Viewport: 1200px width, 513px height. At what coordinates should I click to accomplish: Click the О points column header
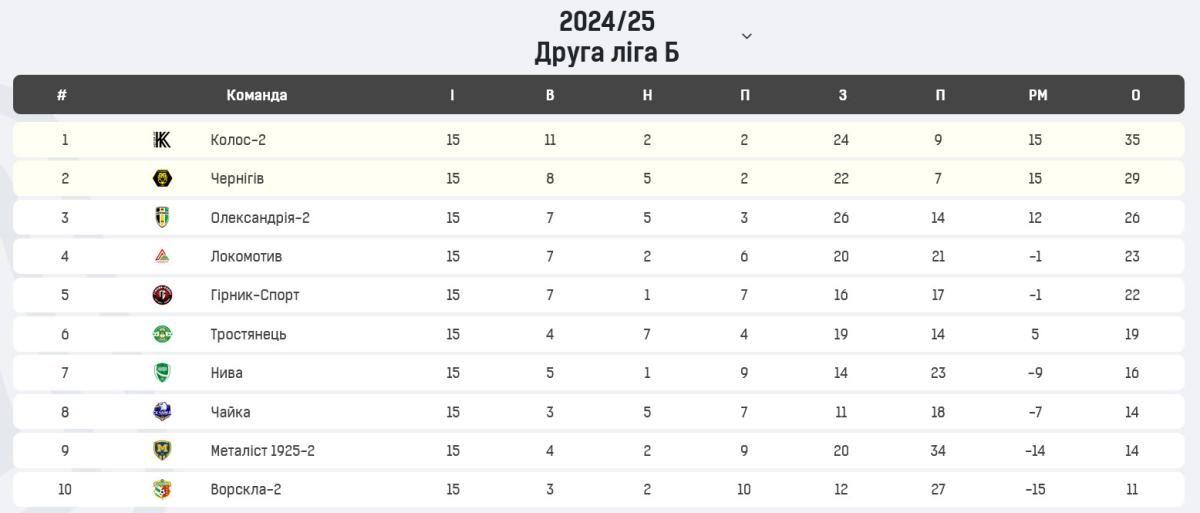coord(1135,95)
